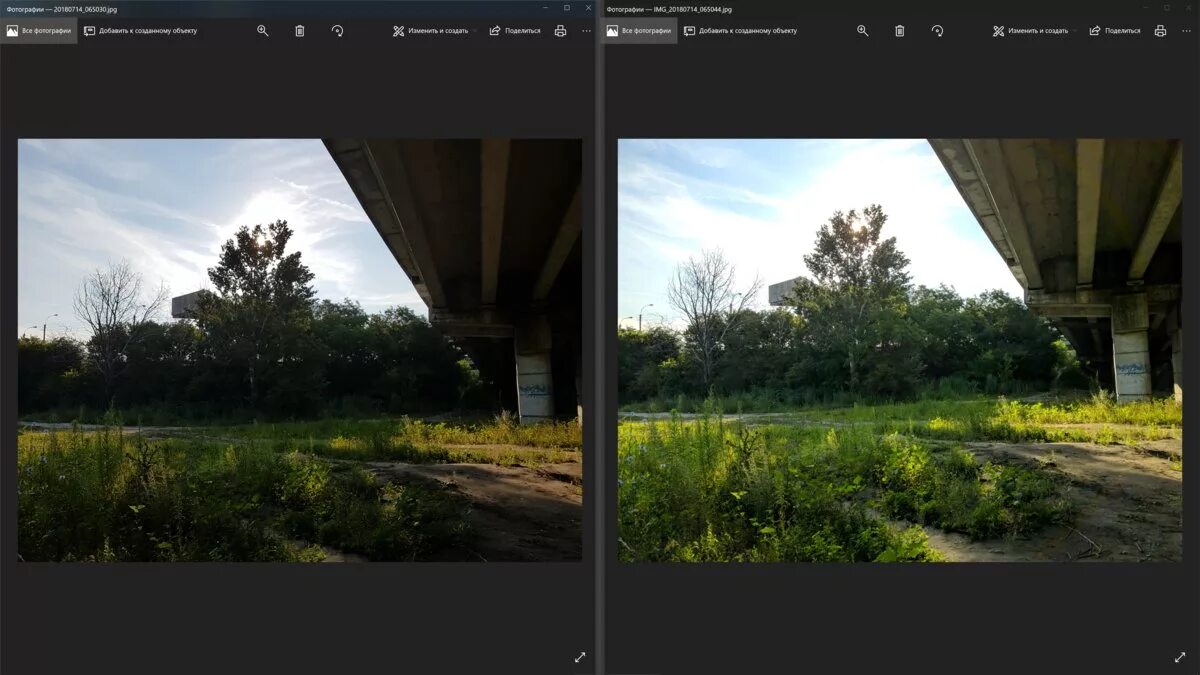Viewport: 1200px width, 675px height.
Task: Maximize the left Photos window
Action: [567, 8]
